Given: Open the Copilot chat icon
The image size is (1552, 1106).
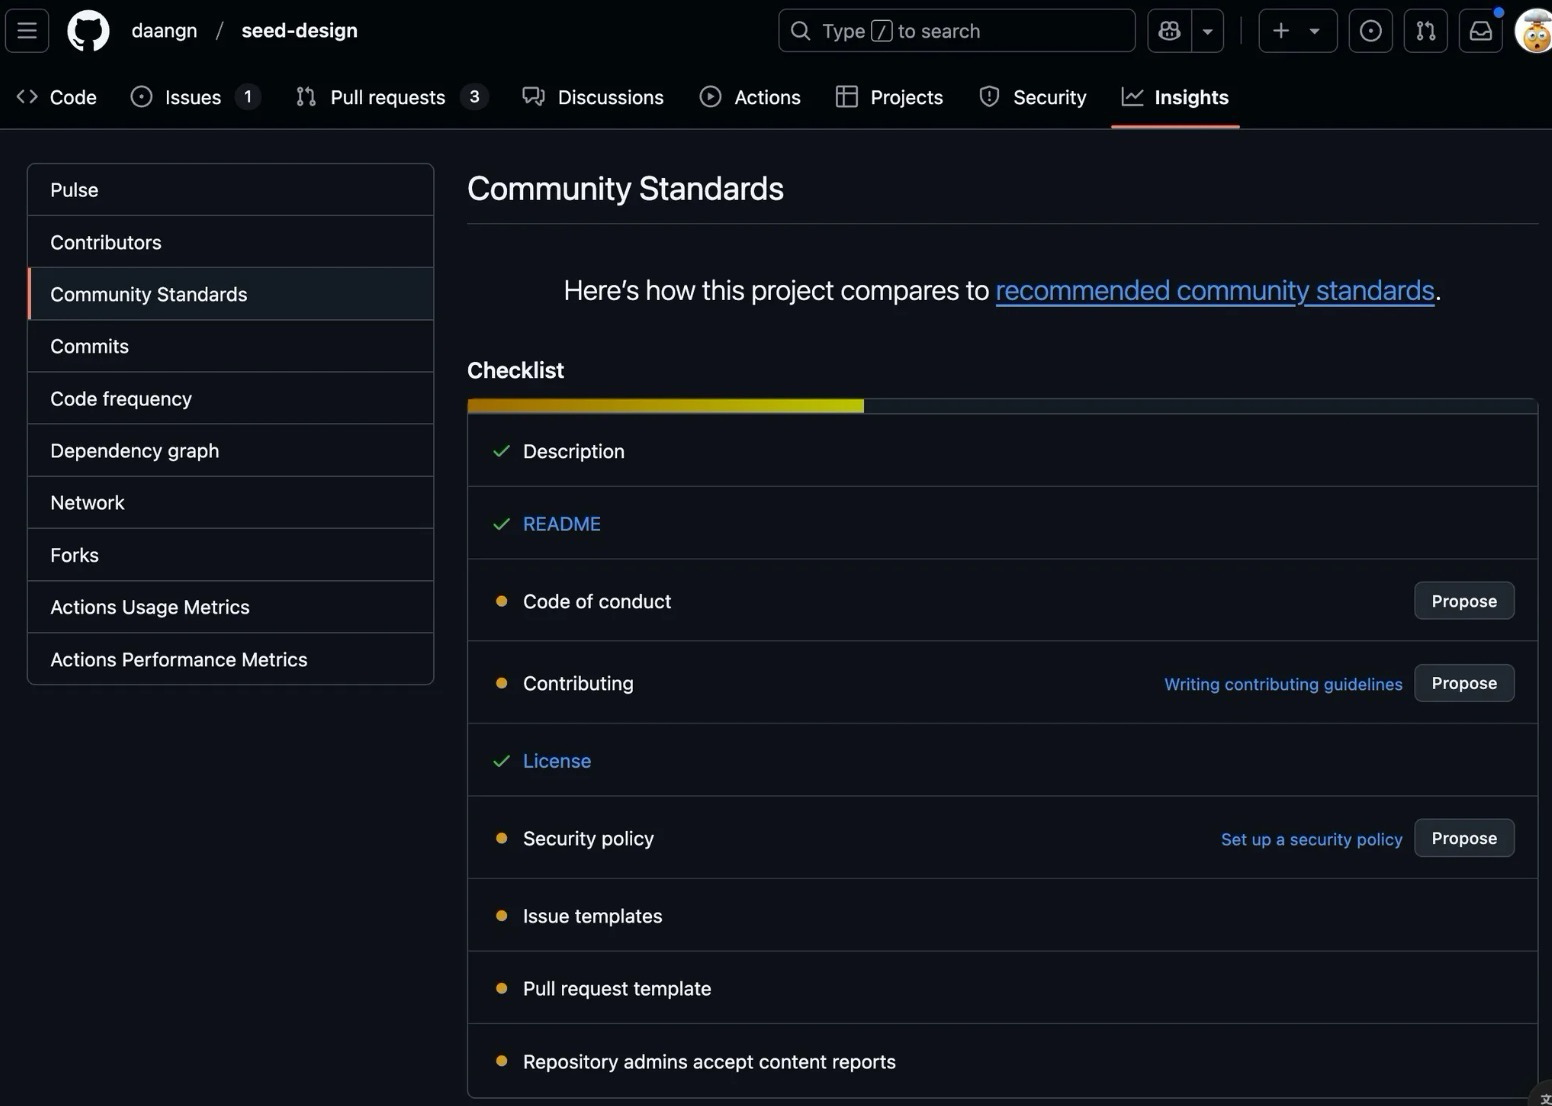Looking at the screenshot, I should (x=1169, y=31).
